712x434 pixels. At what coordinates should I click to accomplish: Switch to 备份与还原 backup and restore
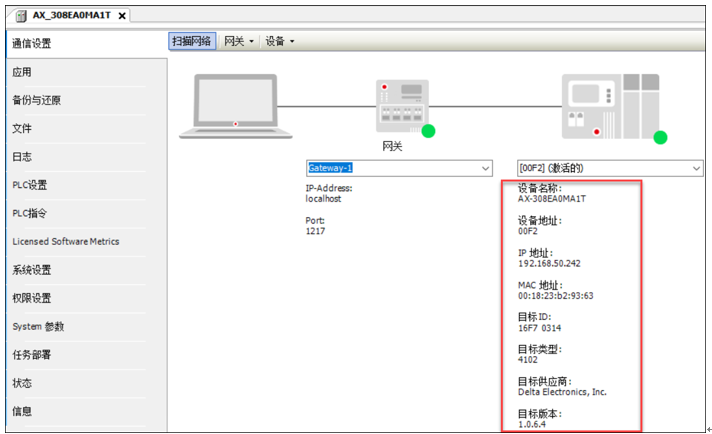click(36, 100)
